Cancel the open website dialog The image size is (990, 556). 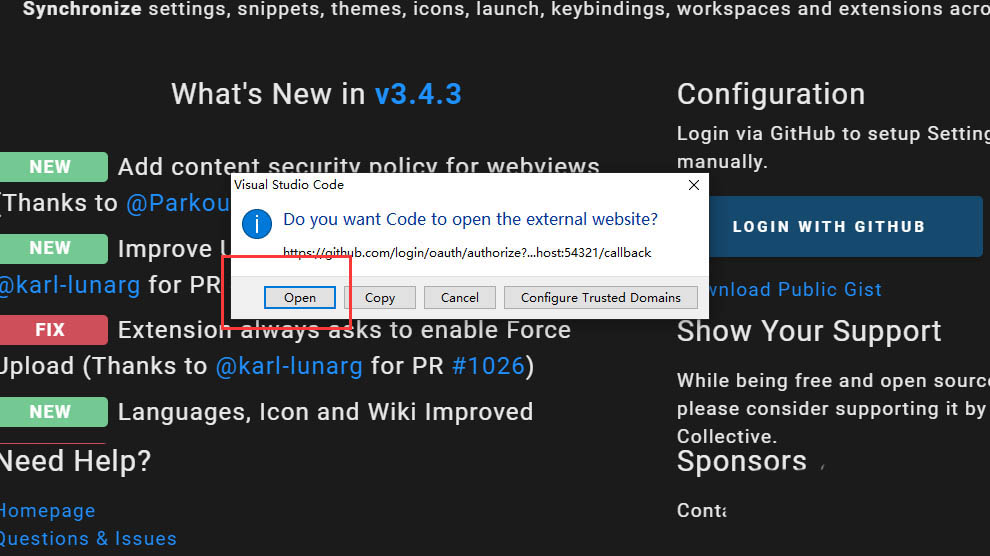tap(460, 297)
